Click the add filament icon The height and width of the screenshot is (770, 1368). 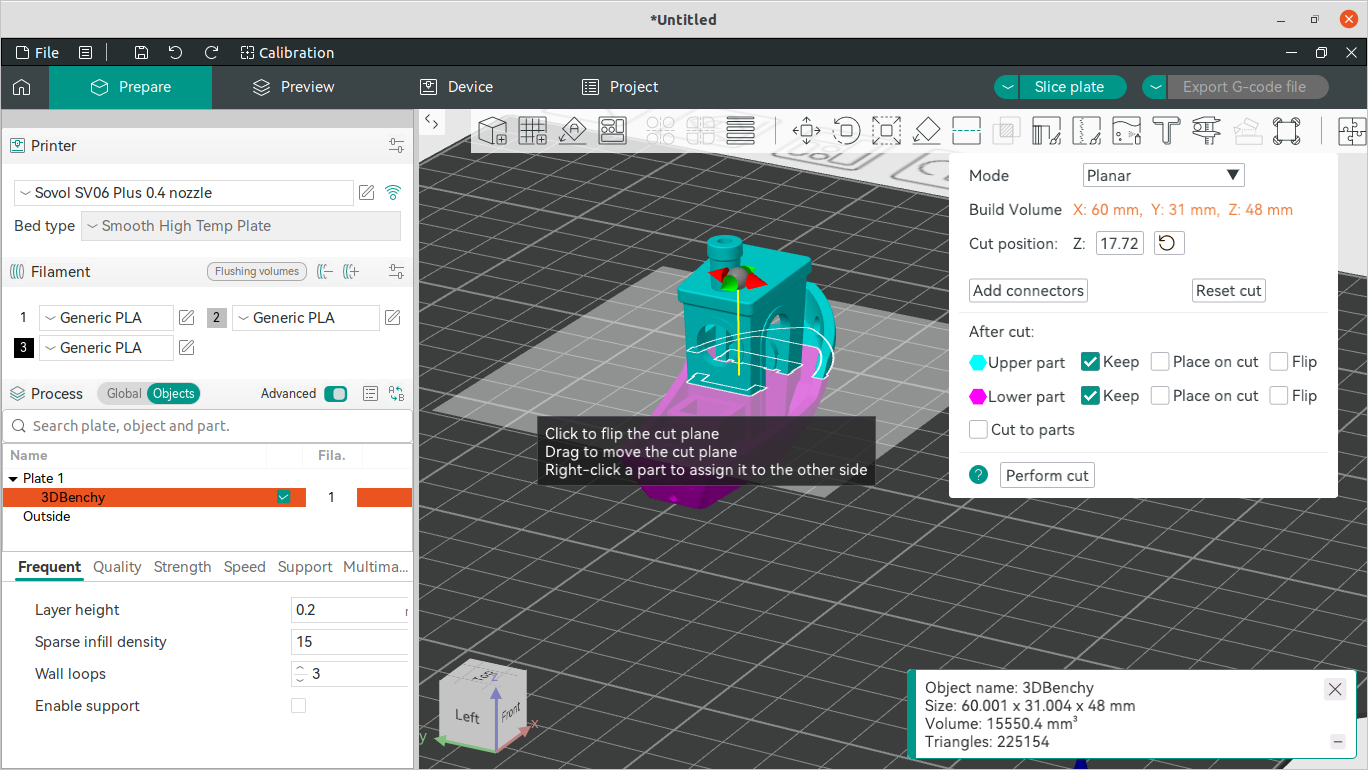point(350,271)
